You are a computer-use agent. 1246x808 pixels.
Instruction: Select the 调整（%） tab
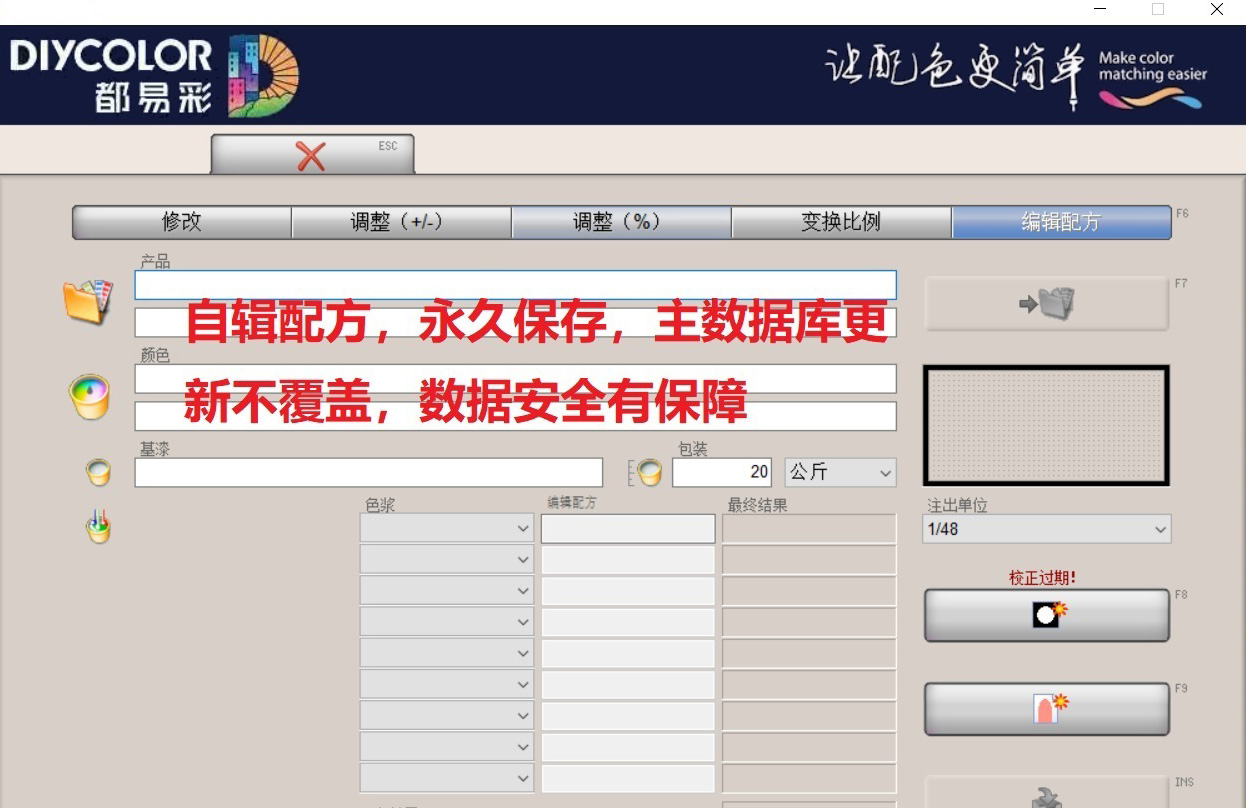pos(621,222)
